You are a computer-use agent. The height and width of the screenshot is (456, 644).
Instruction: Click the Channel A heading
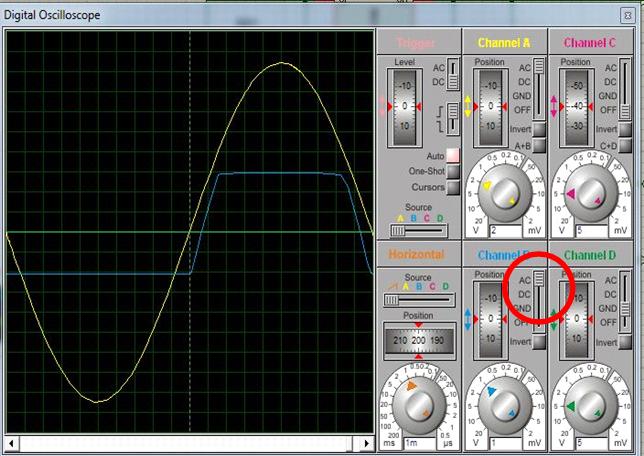click(504, 42)
